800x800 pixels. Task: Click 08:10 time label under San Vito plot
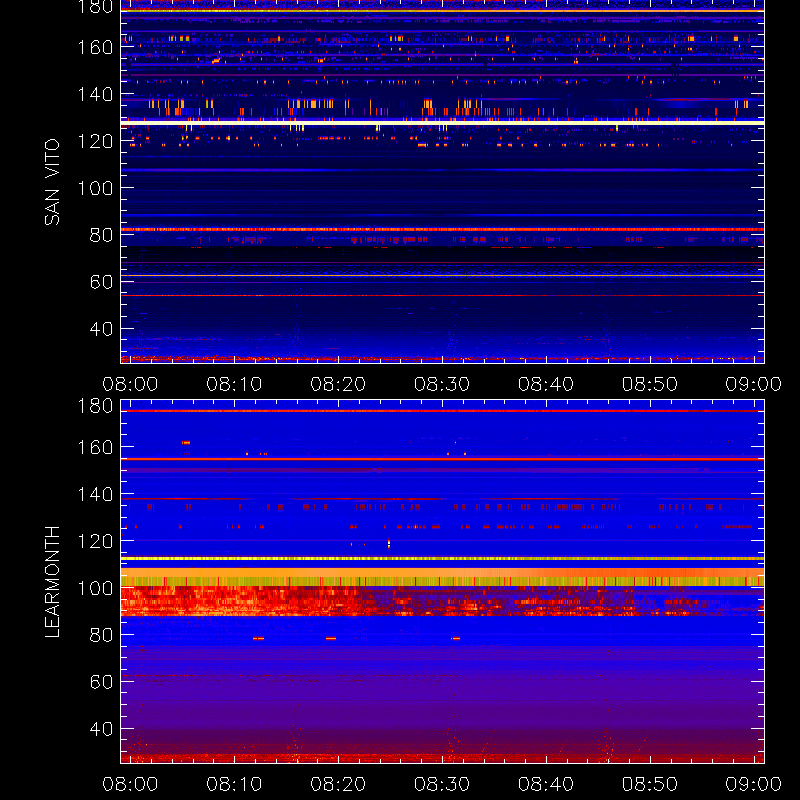[234, 384]
